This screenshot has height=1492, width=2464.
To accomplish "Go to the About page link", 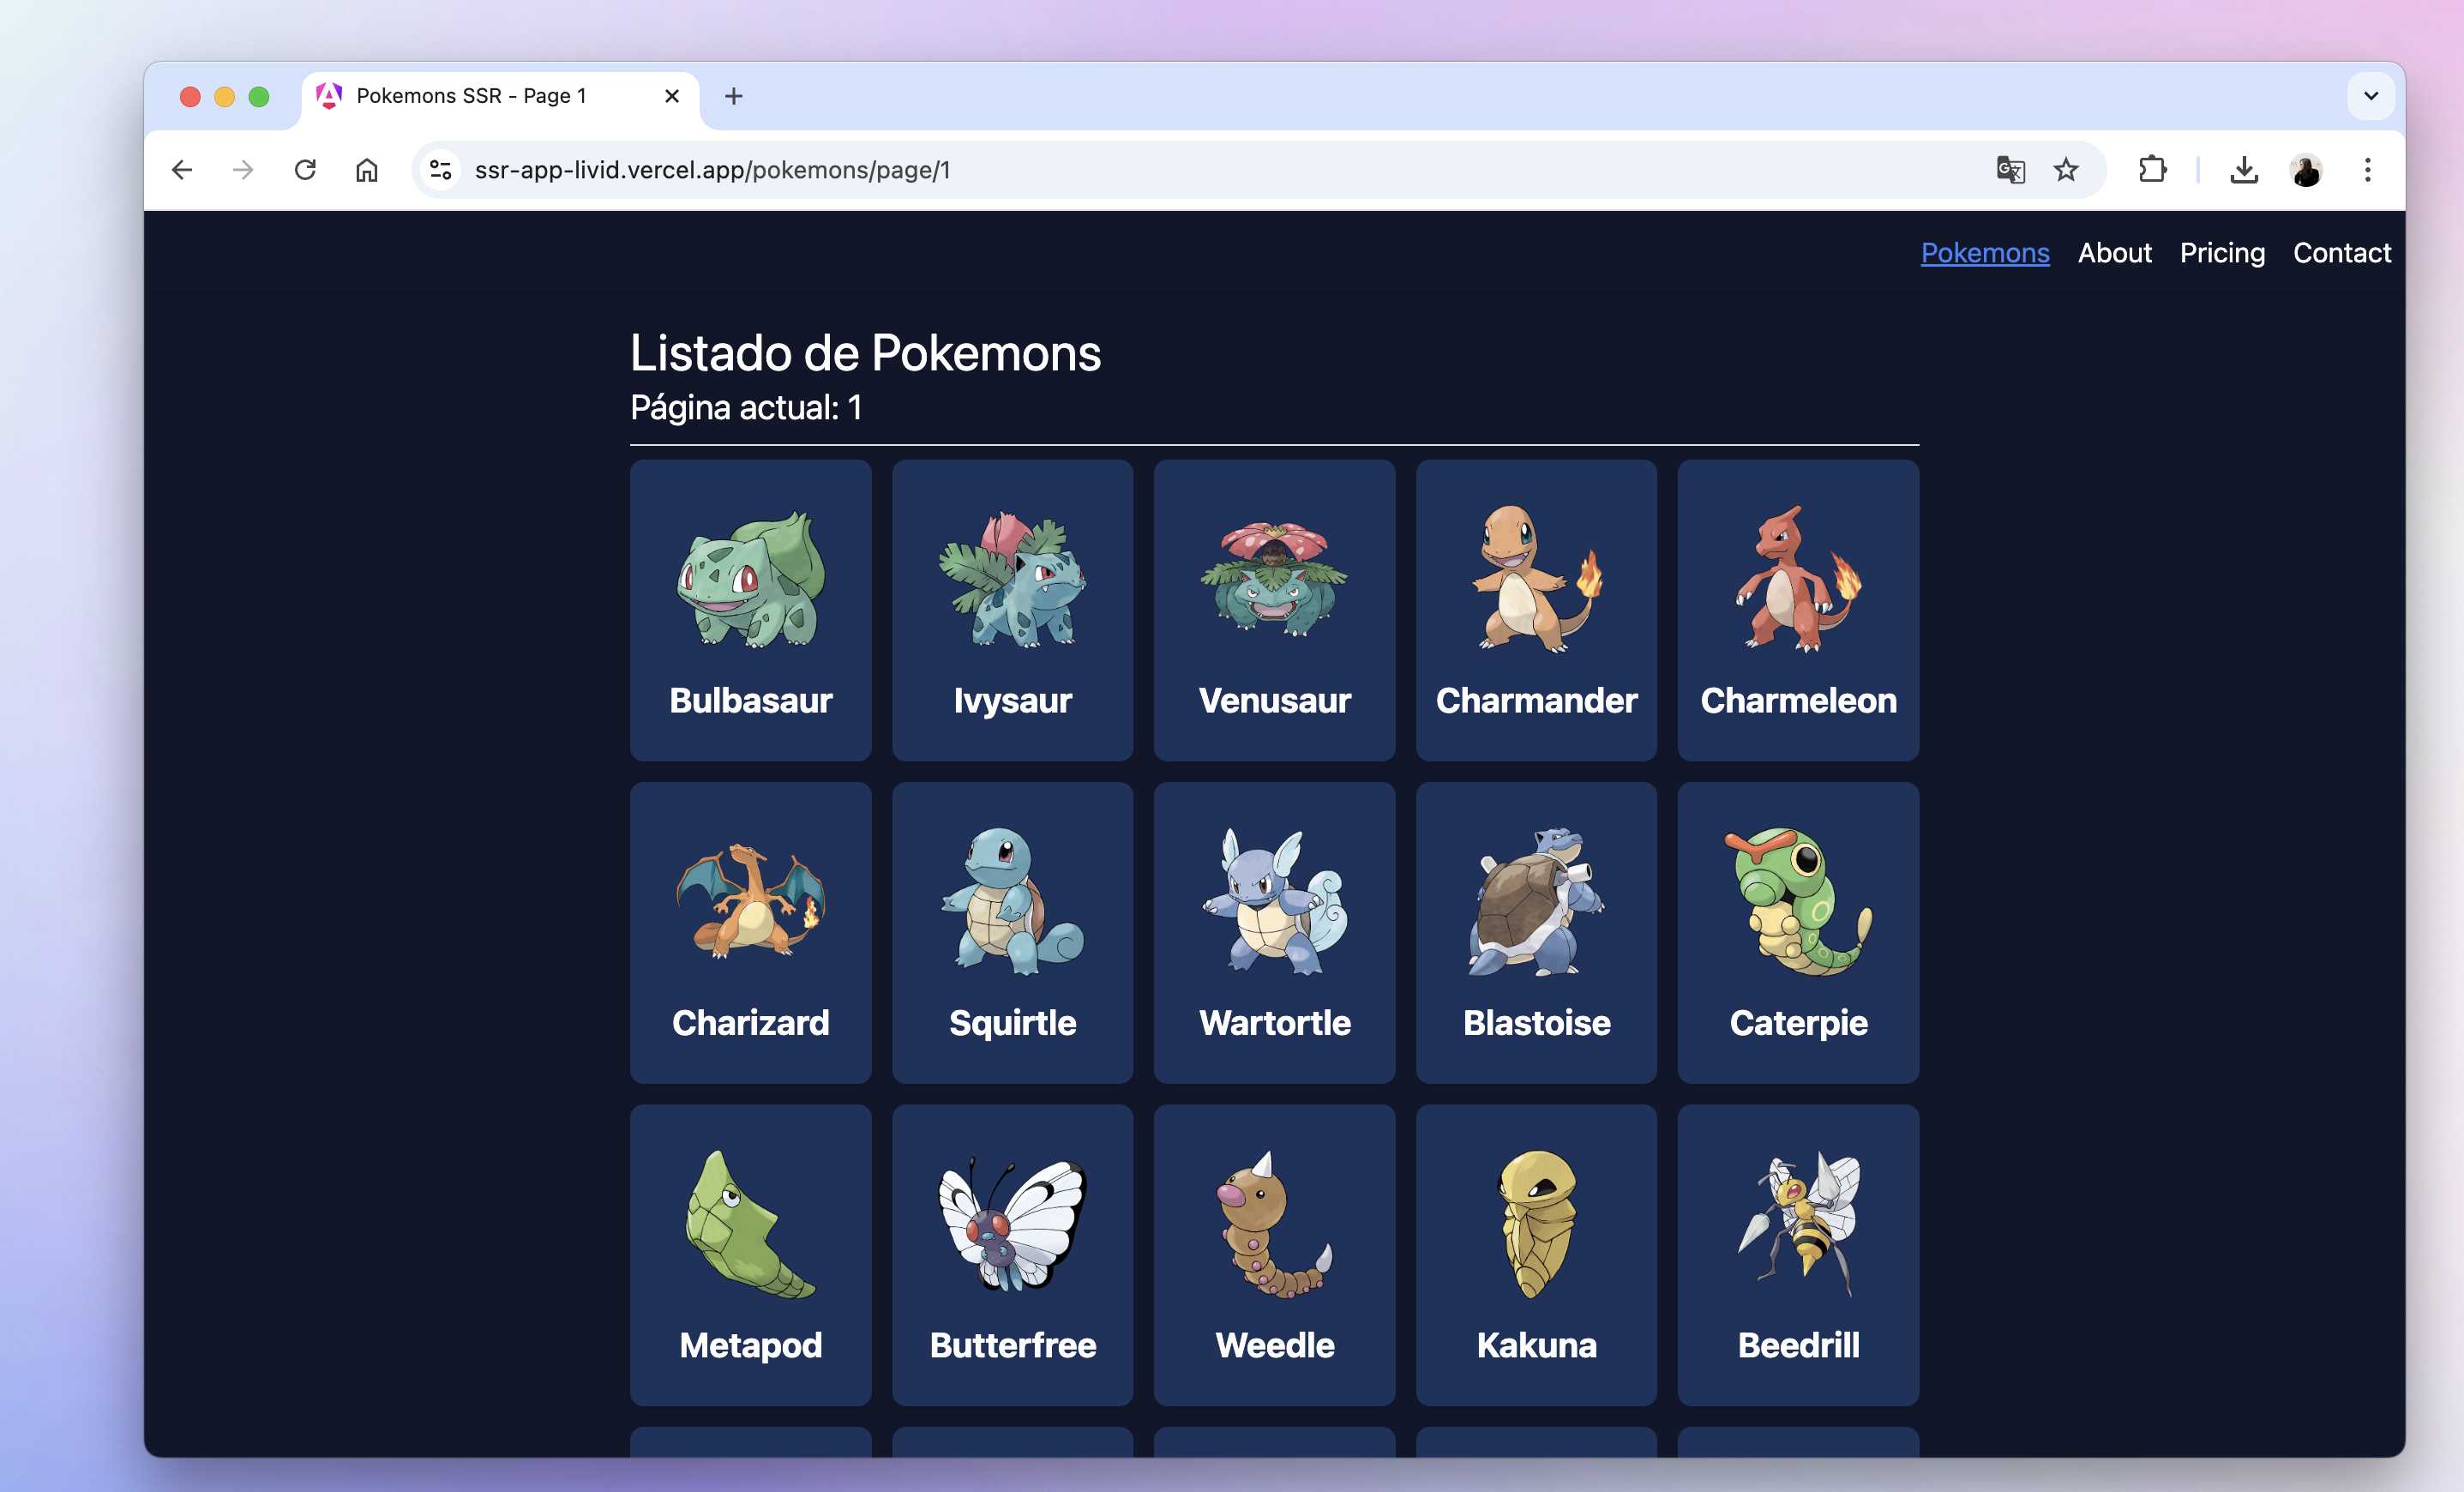I will pos(2114,253).
